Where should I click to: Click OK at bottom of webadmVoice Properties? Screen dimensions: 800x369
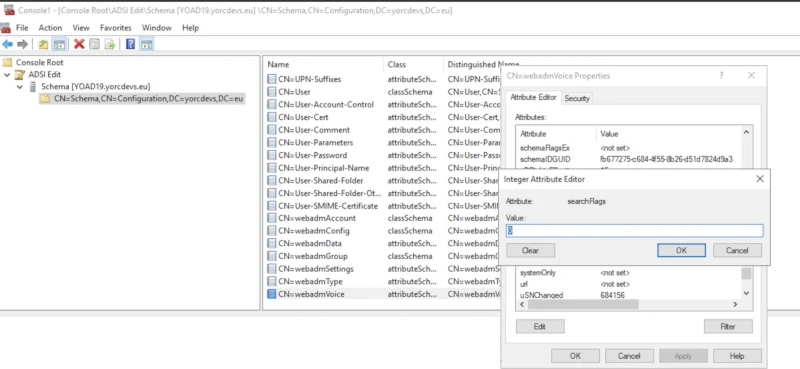pyautogui.click(x=575, y=356)
